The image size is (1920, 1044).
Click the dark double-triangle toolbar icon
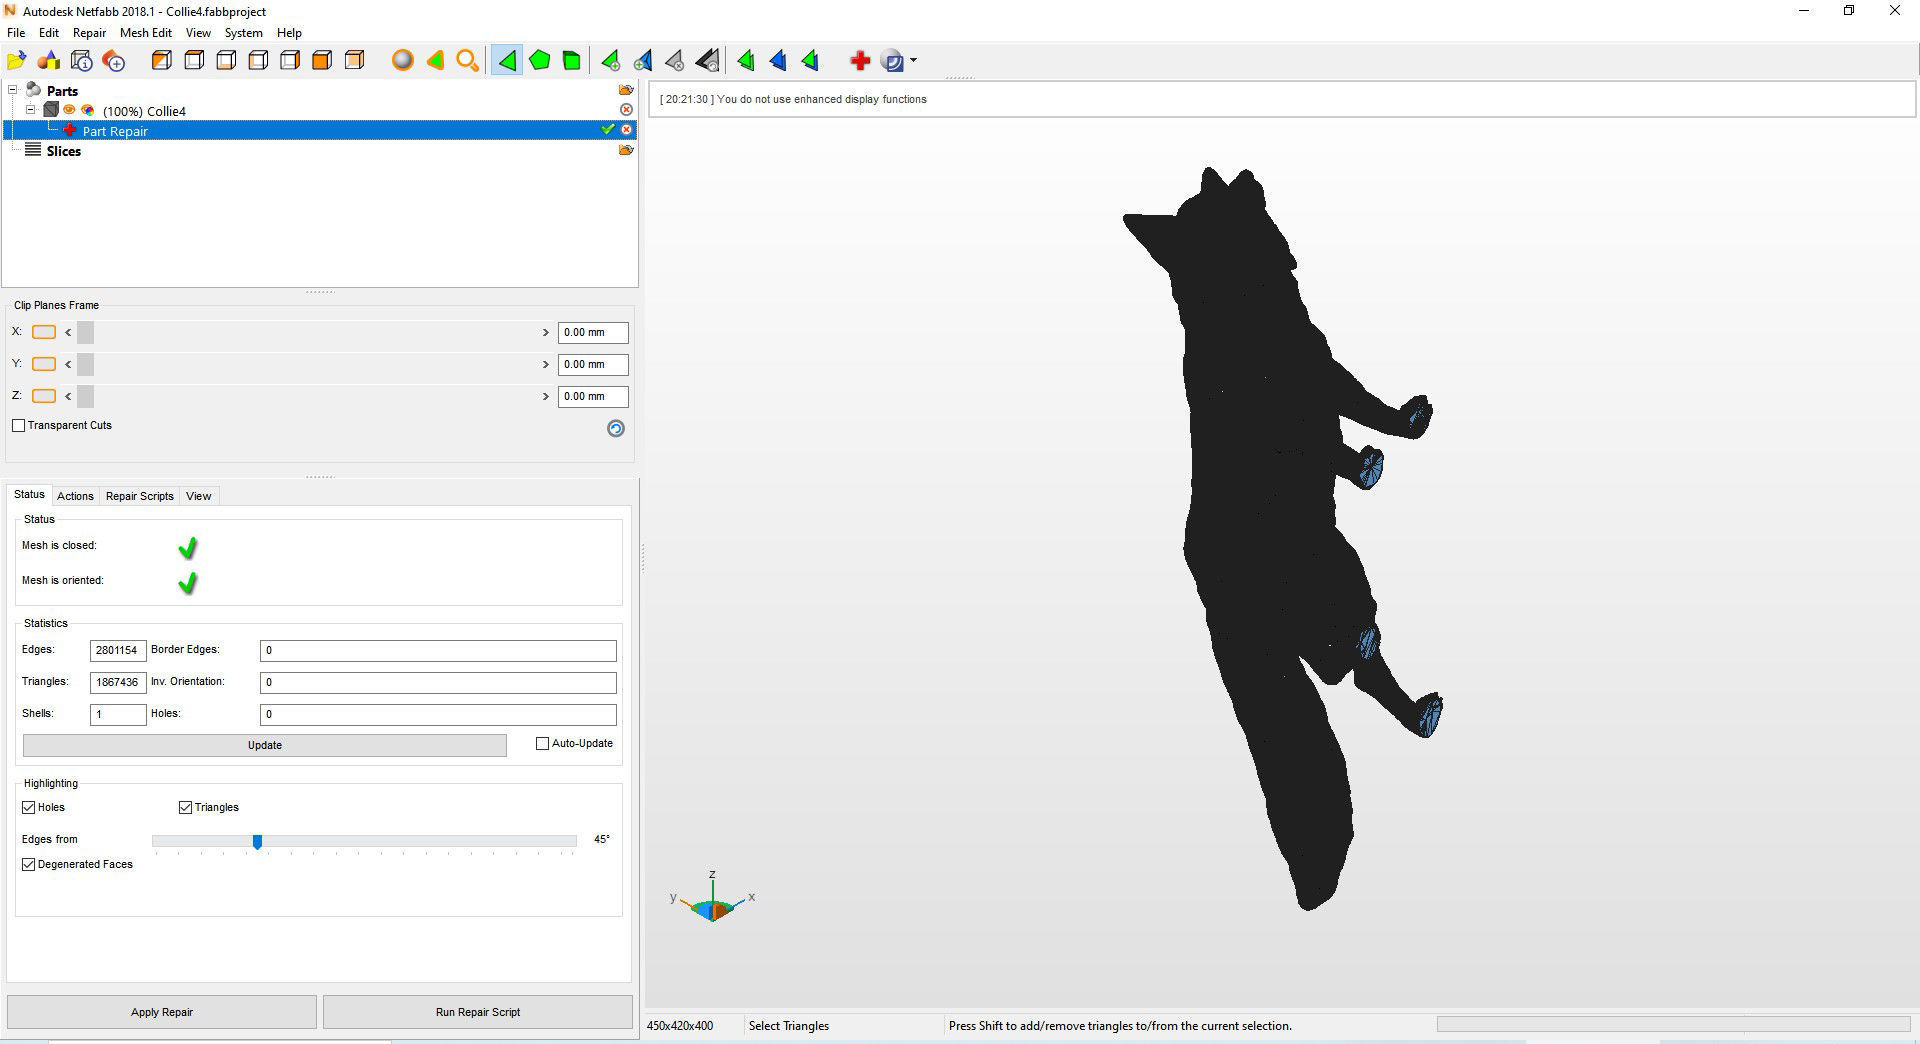707,61
